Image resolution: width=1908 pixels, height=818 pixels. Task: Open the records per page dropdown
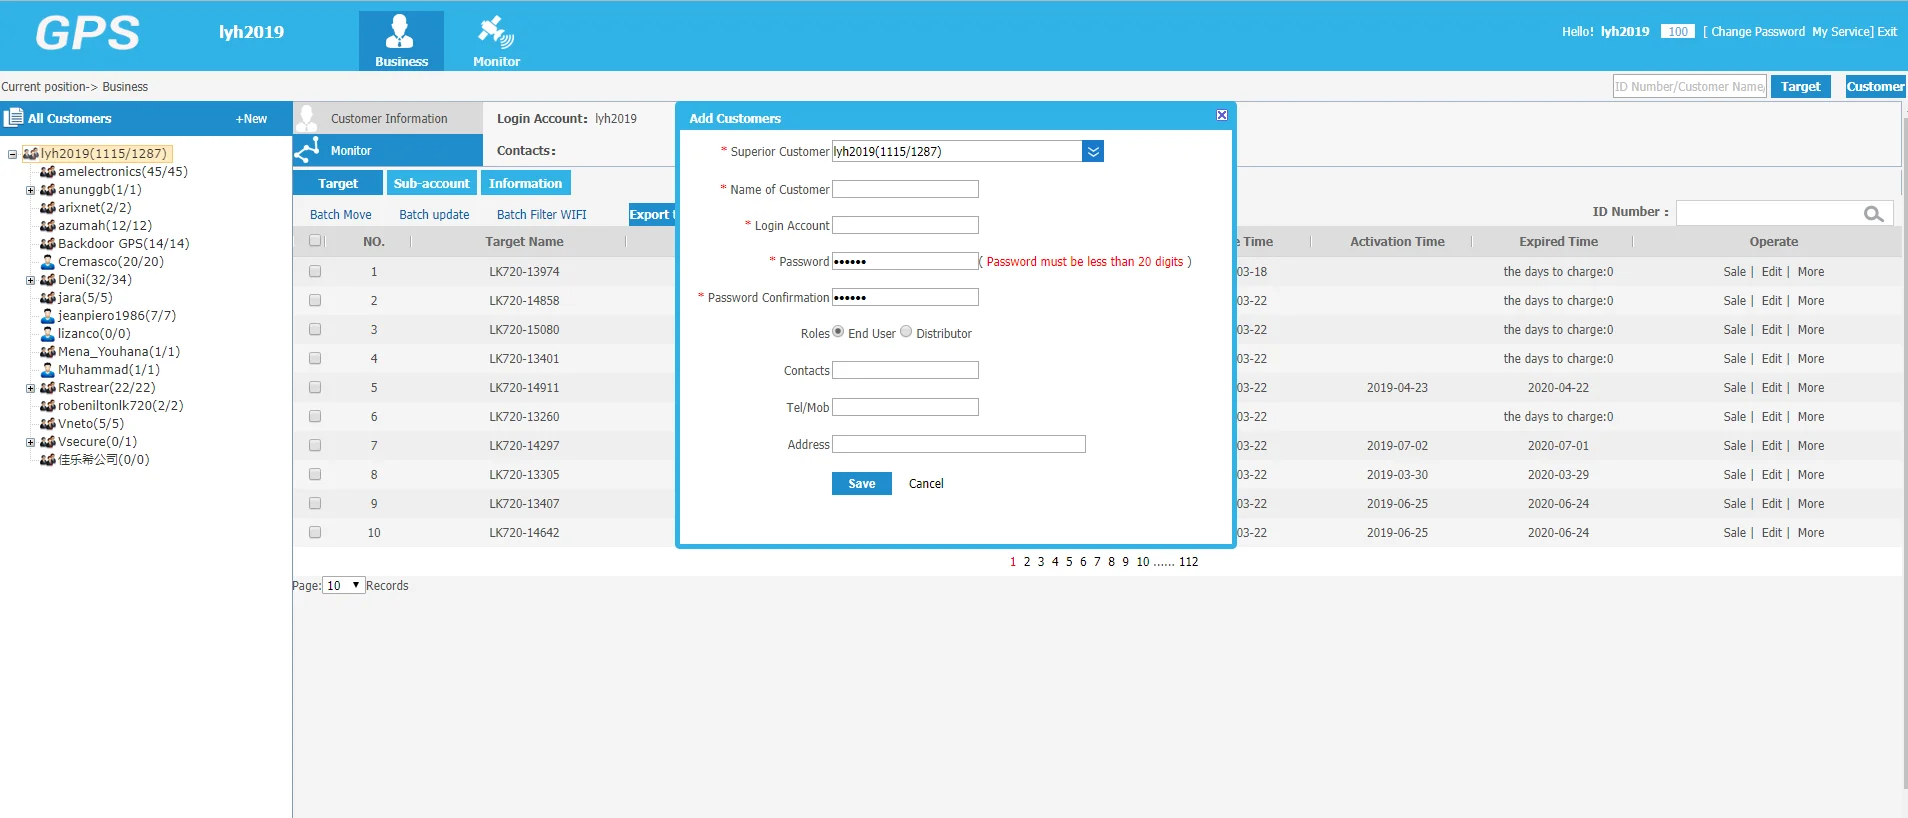[343, 586]
